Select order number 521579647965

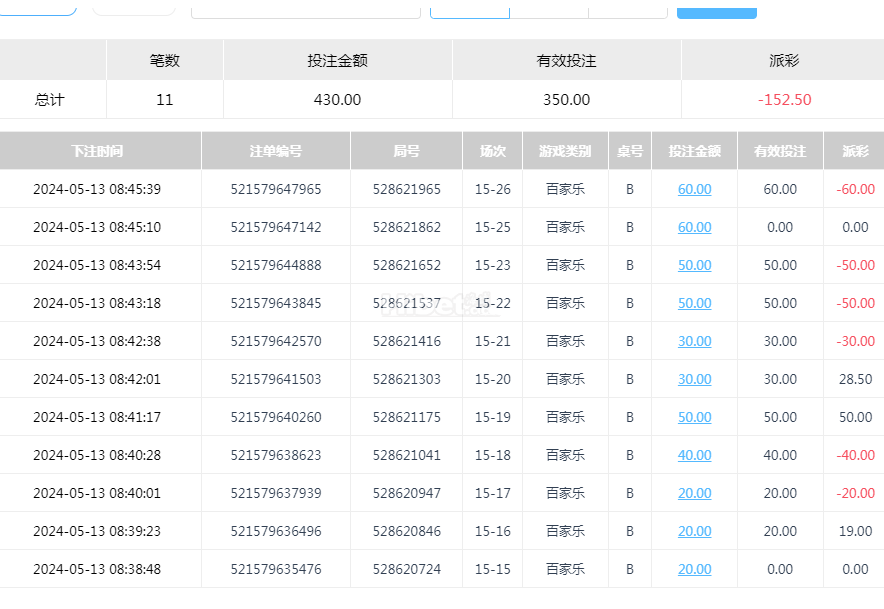276,189
